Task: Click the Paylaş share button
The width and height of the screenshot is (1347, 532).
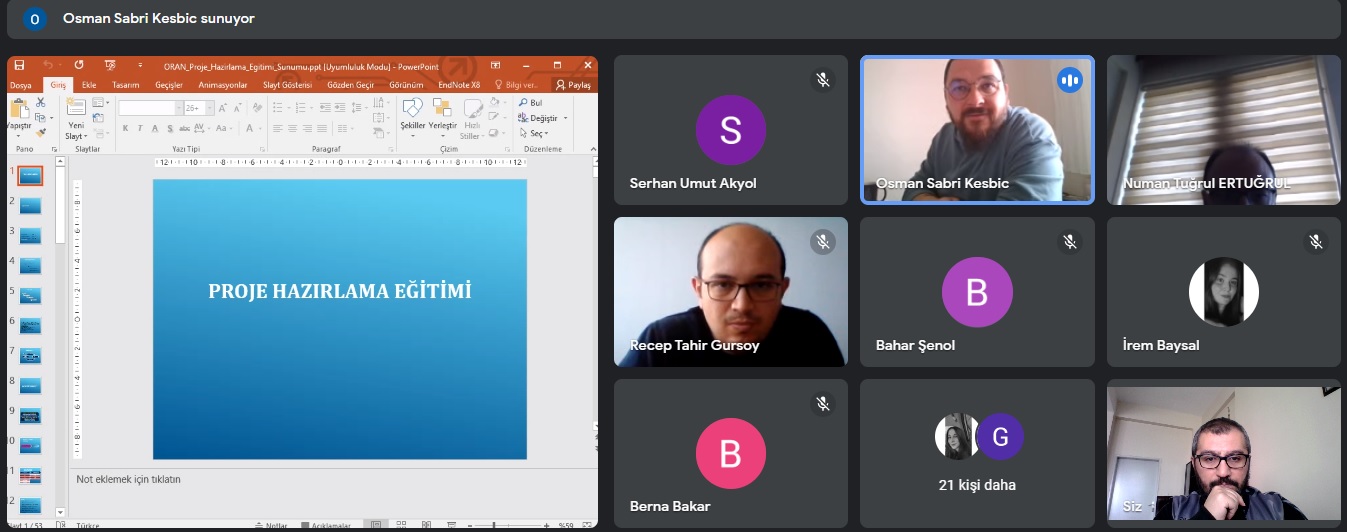Action: click(573, 85)
